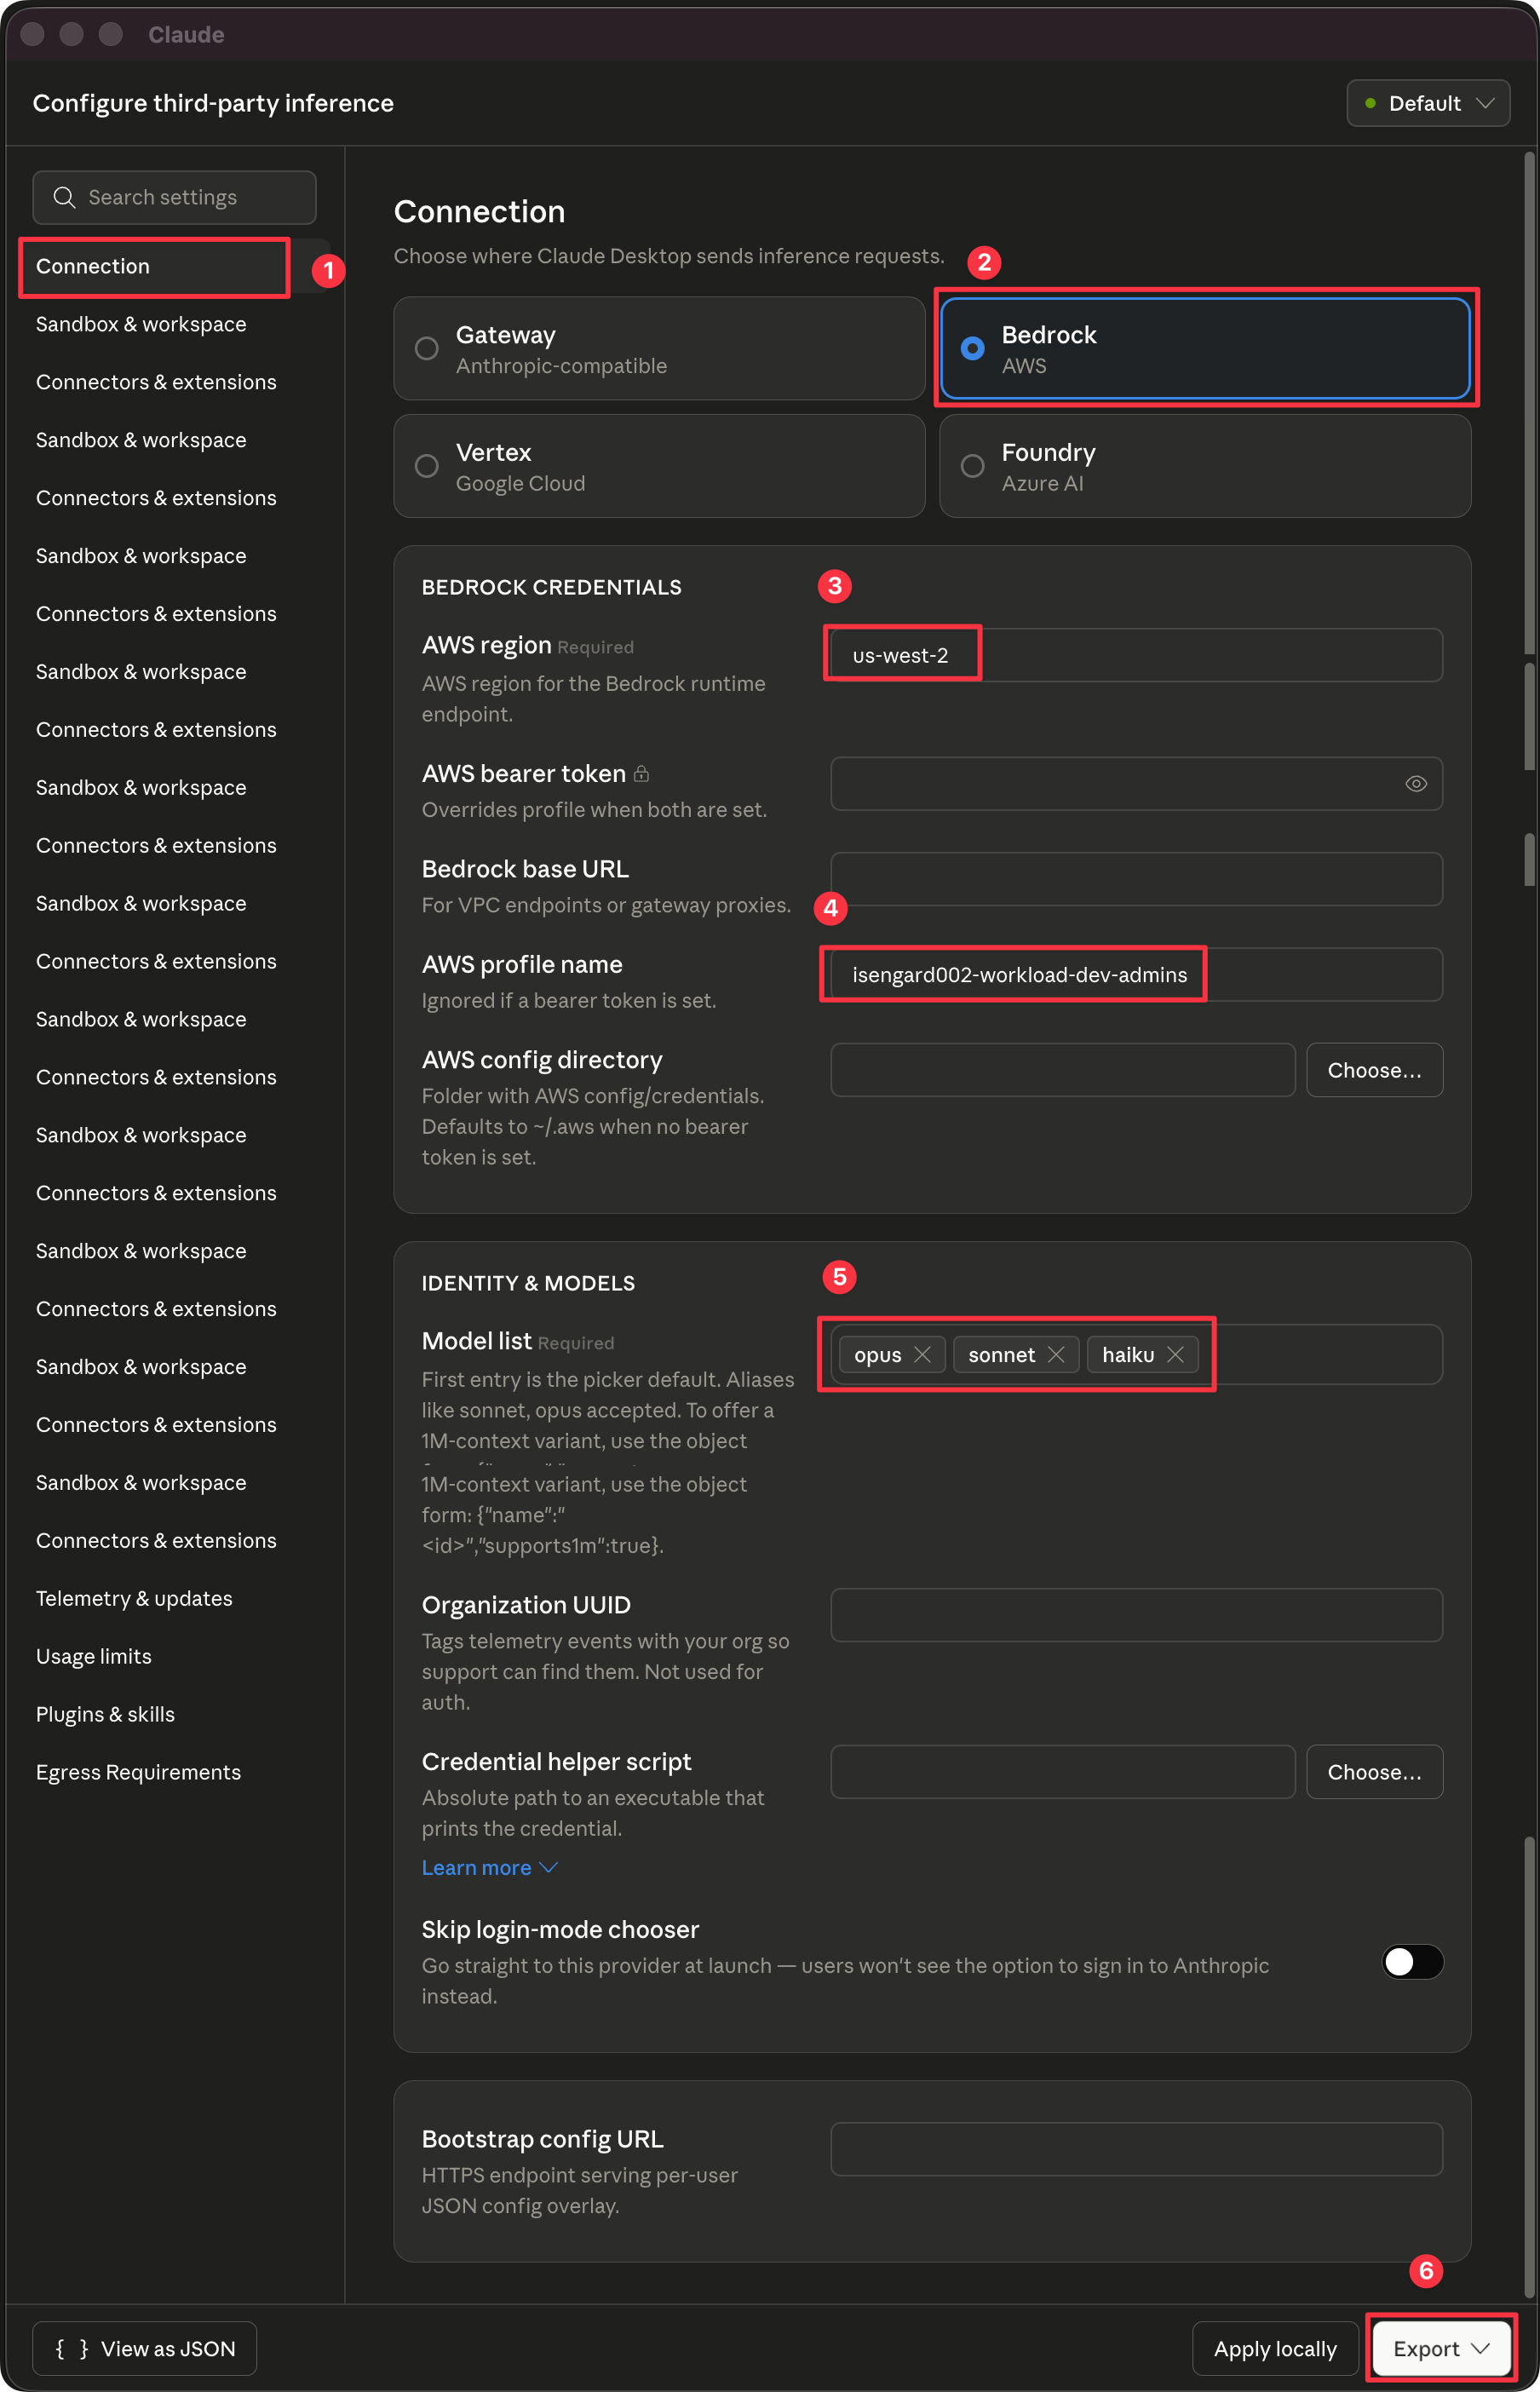1540x2392 pixels.
Task: Click the Configure third-party inference title
Action: 213,103
